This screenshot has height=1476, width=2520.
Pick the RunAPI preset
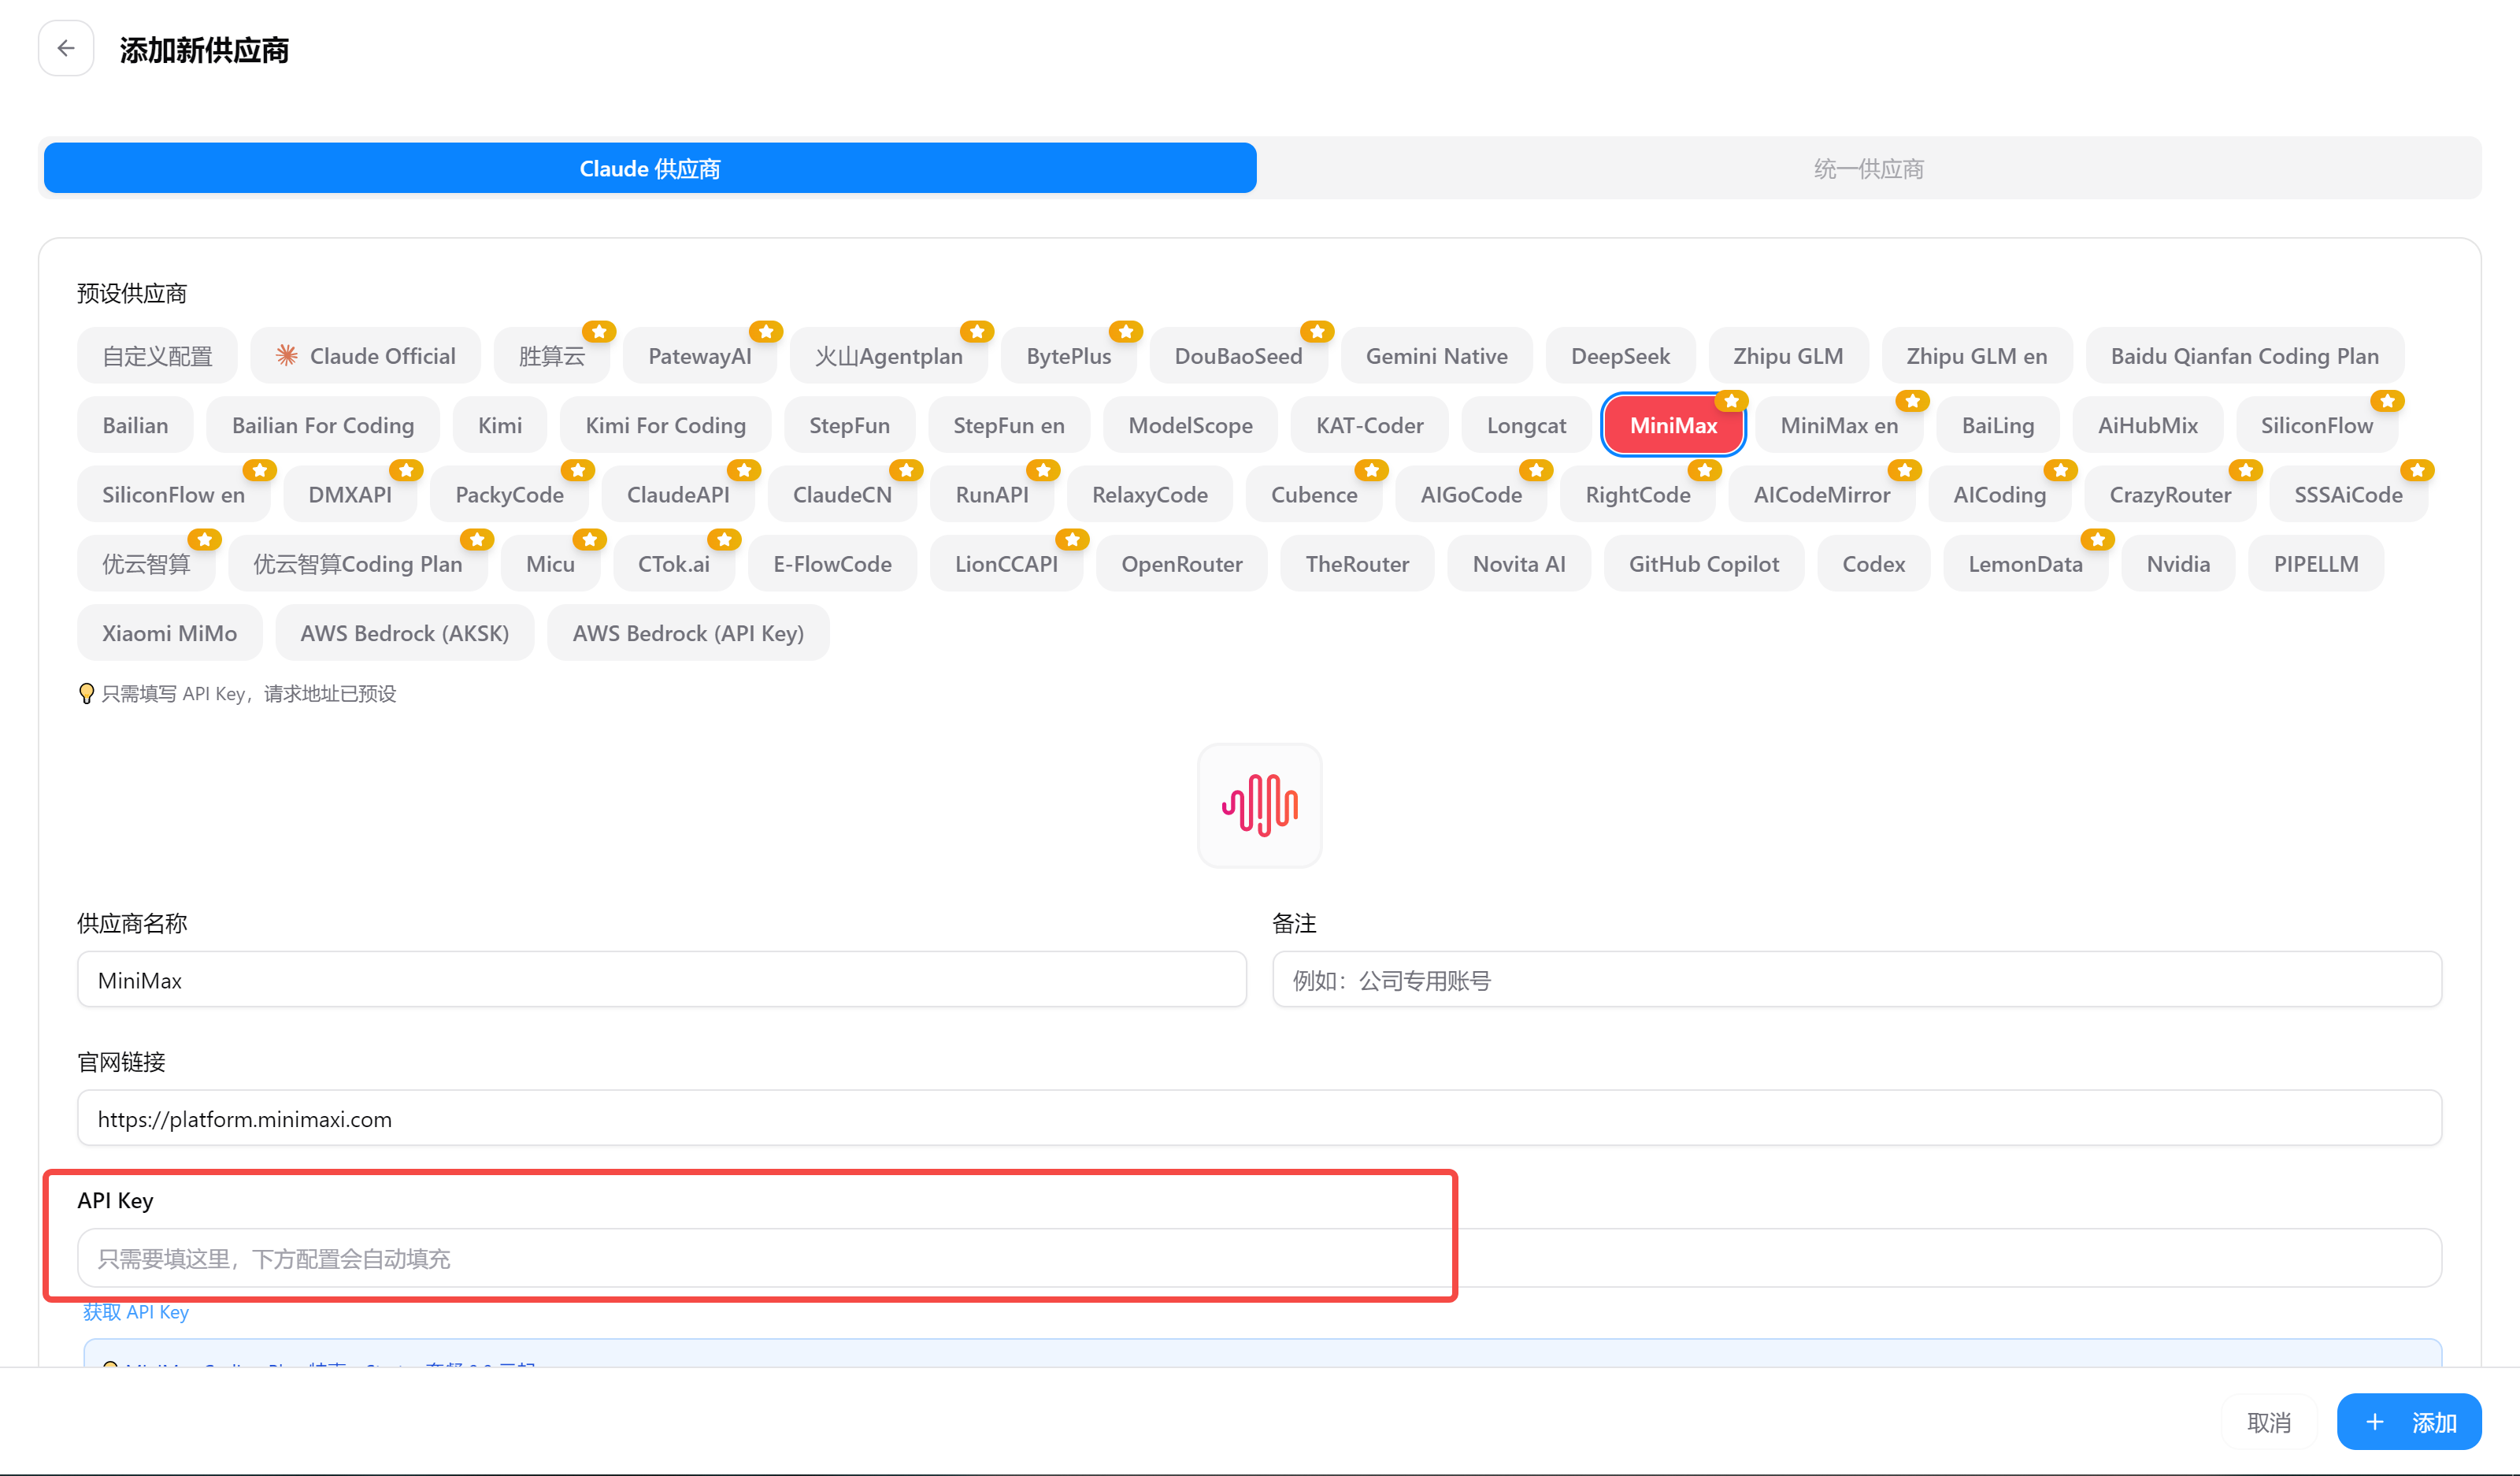[992, 494]
